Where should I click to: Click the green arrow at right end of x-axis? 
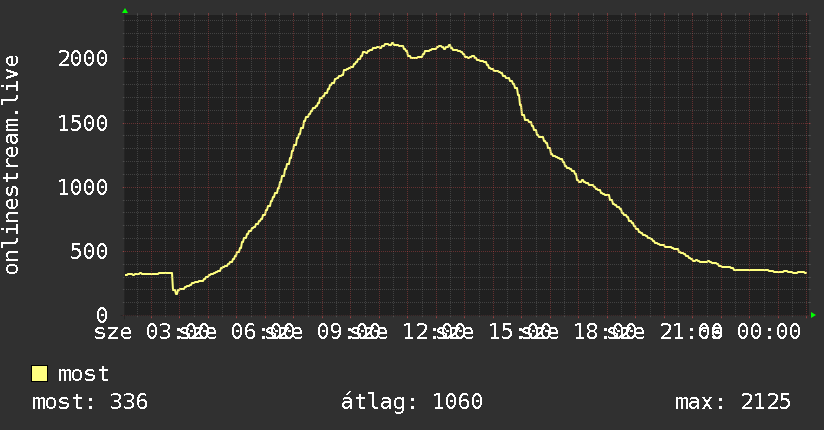pos(813,315)
